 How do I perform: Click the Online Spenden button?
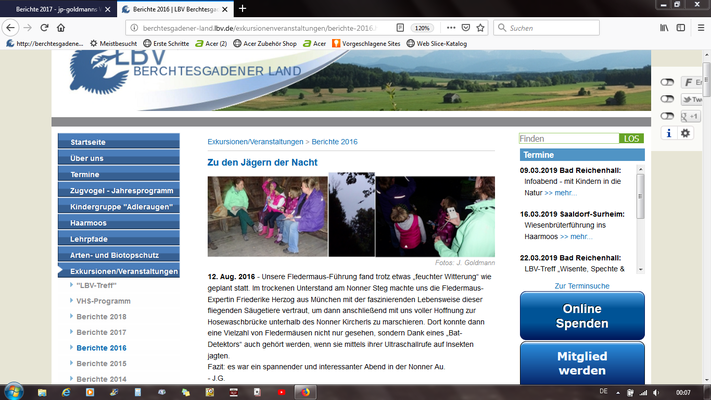click(582, 316)
